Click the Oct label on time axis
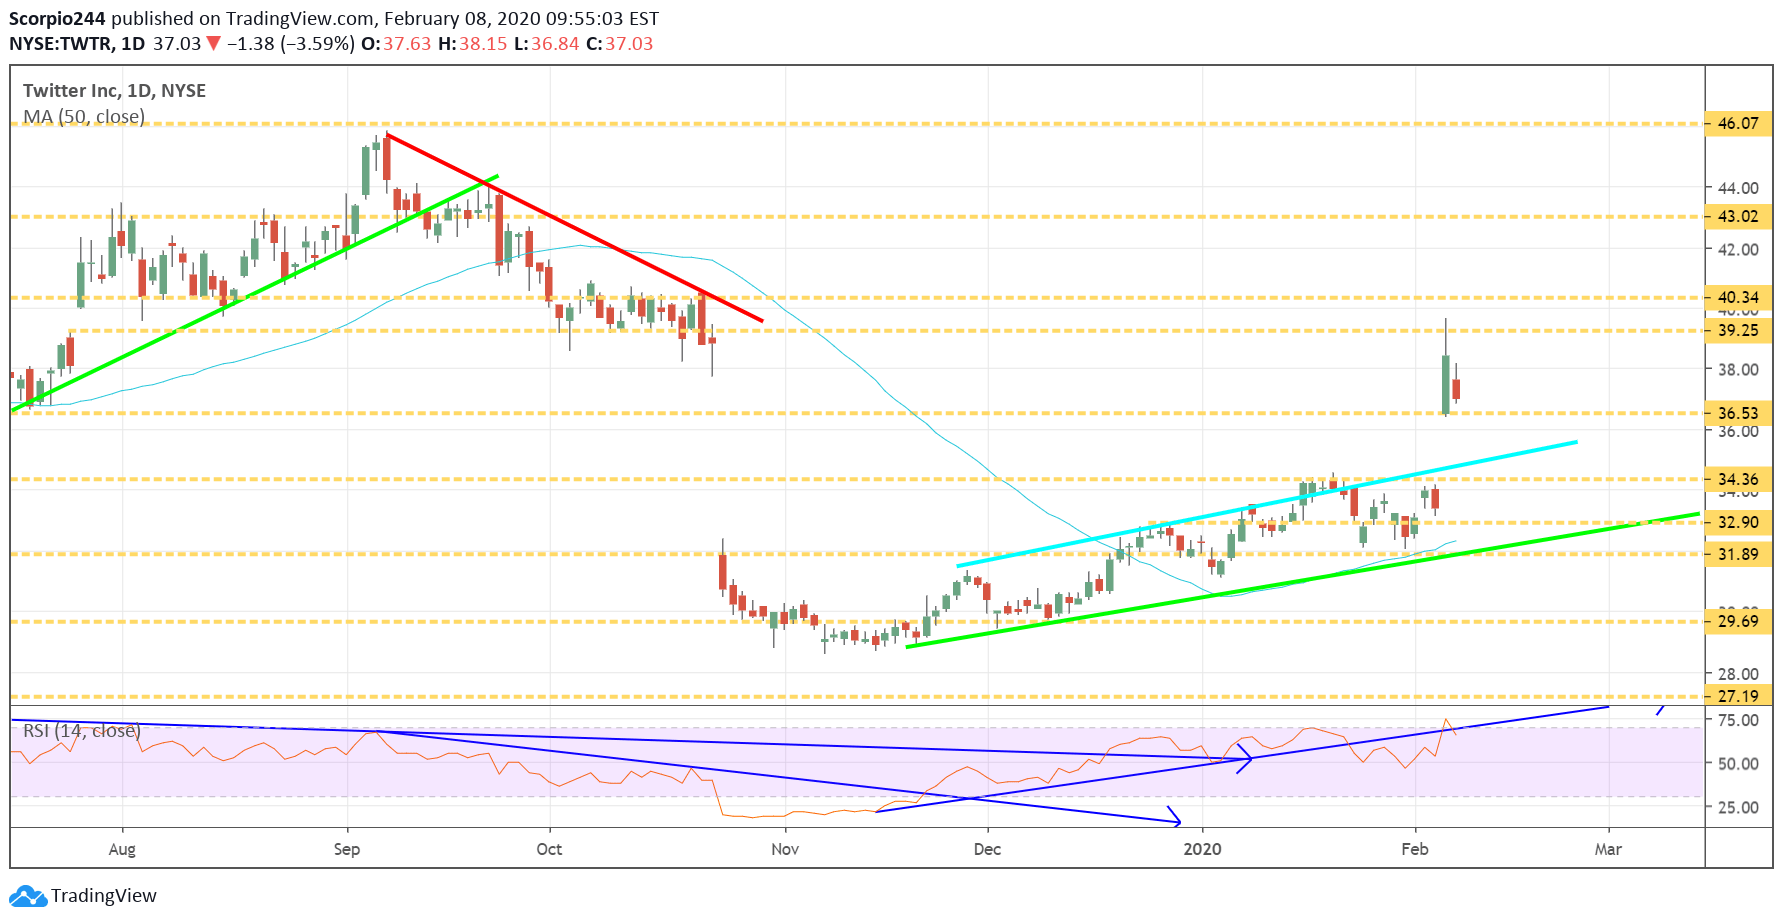This screenshot has width=1783, height=923. point(549,849)
